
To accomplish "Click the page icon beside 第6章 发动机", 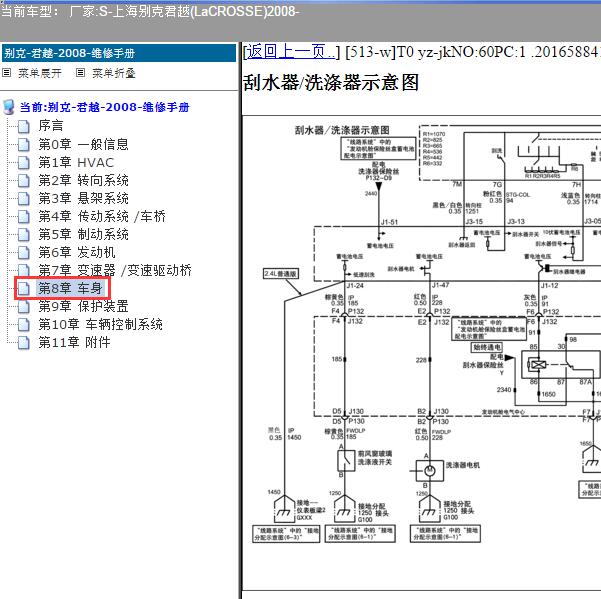I will [24, 253].
